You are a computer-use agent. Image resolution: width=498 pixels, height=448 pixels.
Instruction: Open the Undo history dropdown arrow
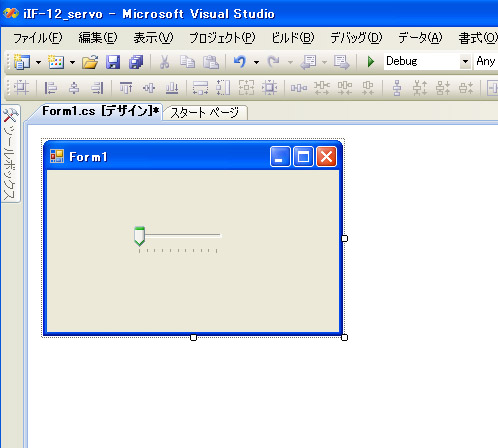(256, 62)
